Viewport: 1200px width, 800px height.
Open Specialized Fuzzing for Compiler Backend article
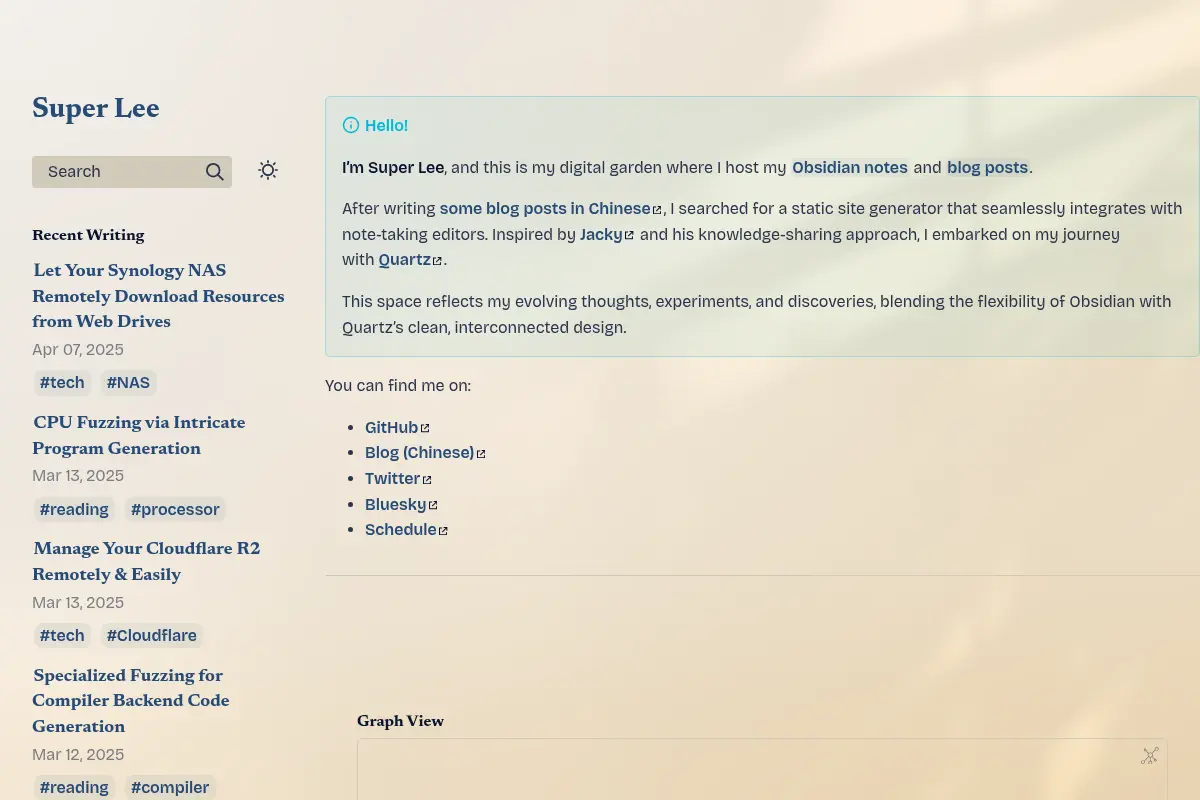pyautogui.click(x=131, y=701)
